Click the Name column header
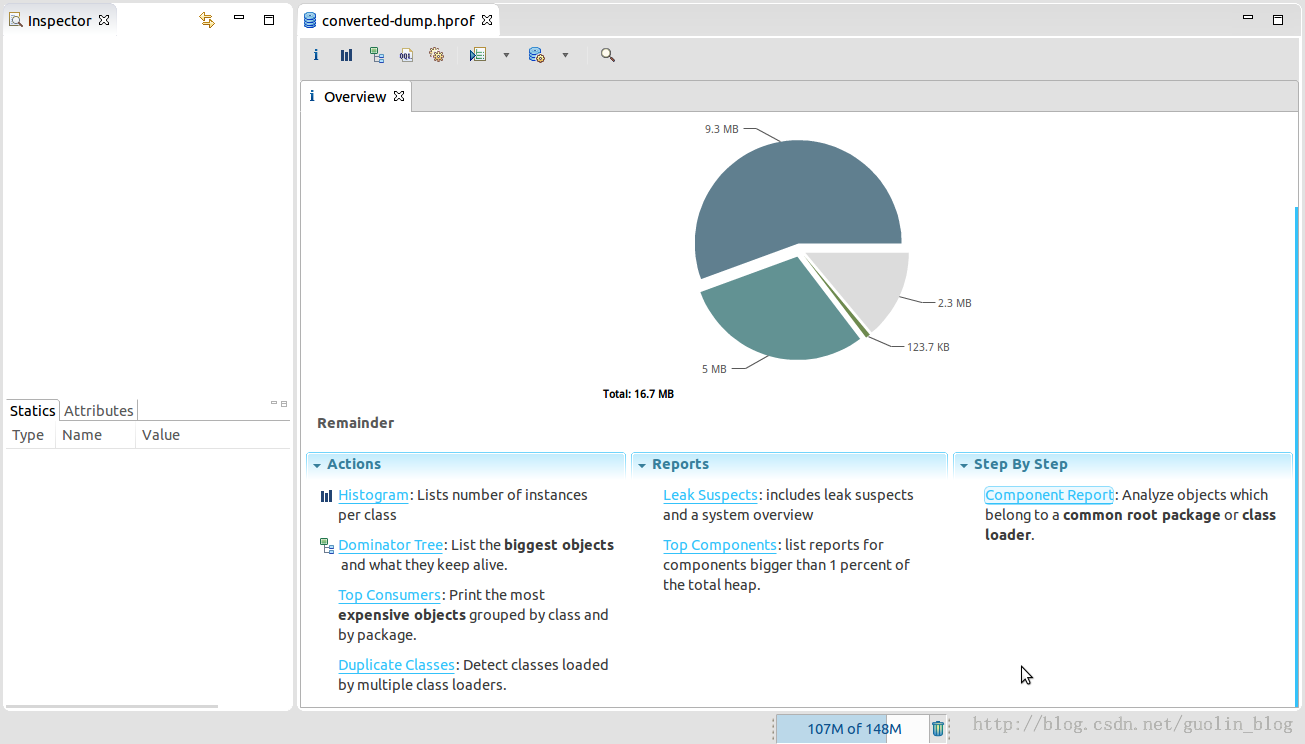This screenshot has height=744, width=1305. point(94,435)
